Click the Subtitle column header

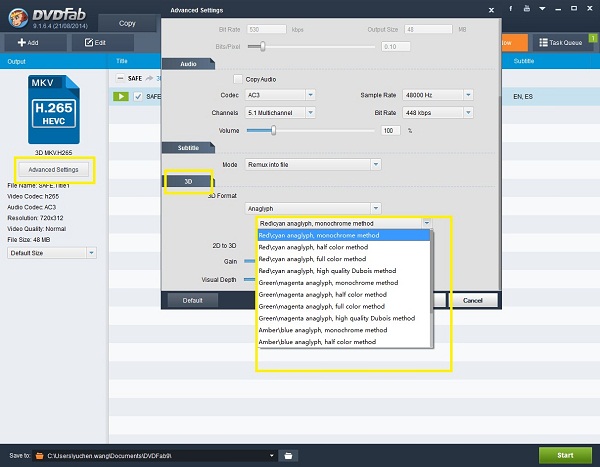tap(524, 61)
